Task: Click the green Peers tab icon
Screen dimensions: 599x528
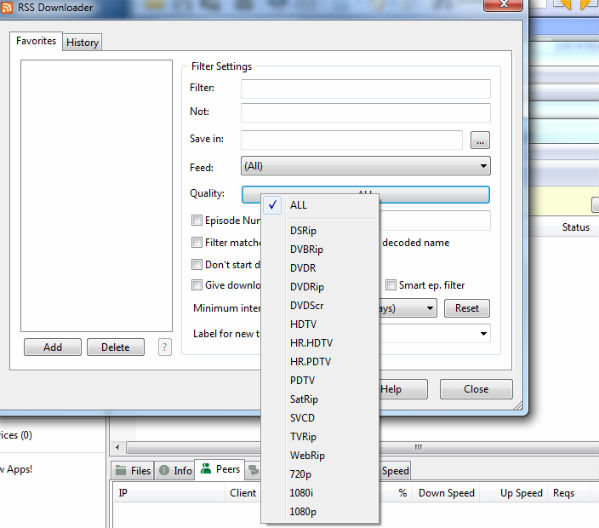Action: (x=206, y=469)
